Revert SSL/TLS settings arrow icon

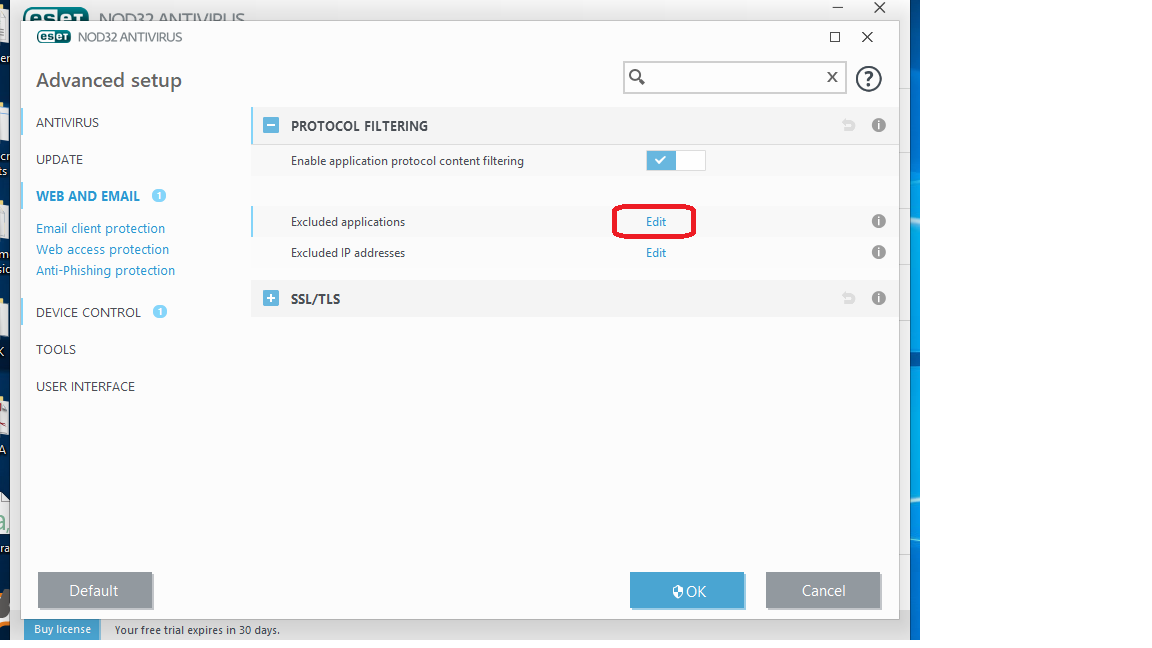coord(848,299)
